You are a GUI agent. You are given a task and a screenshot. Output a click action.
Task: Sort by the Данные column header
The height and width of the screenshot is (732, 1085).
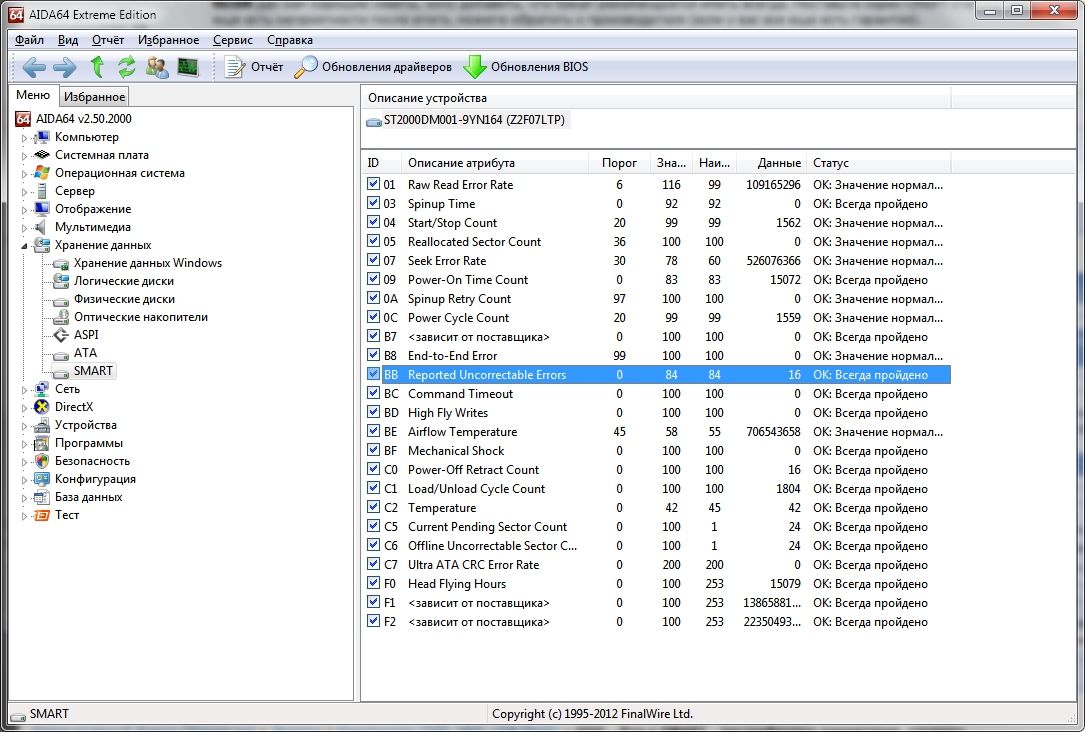coord(779,163)
